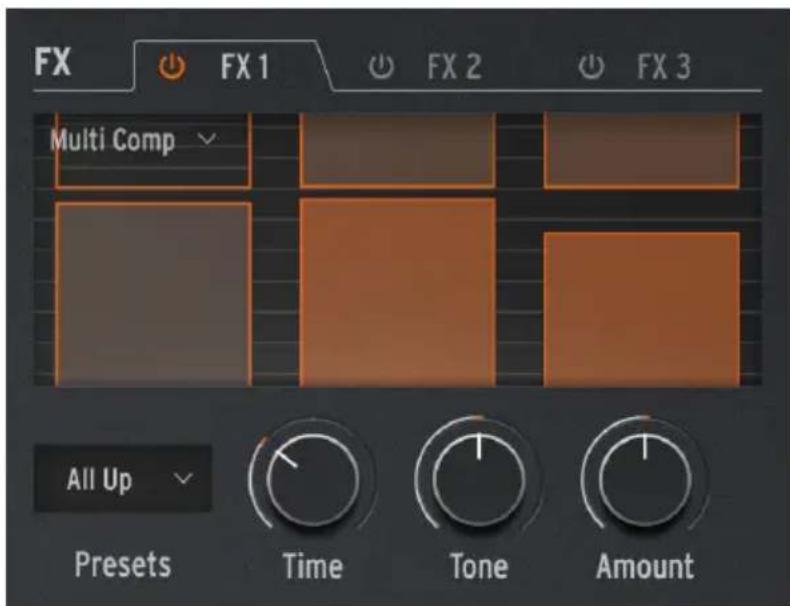Click the Presets label

123,564
